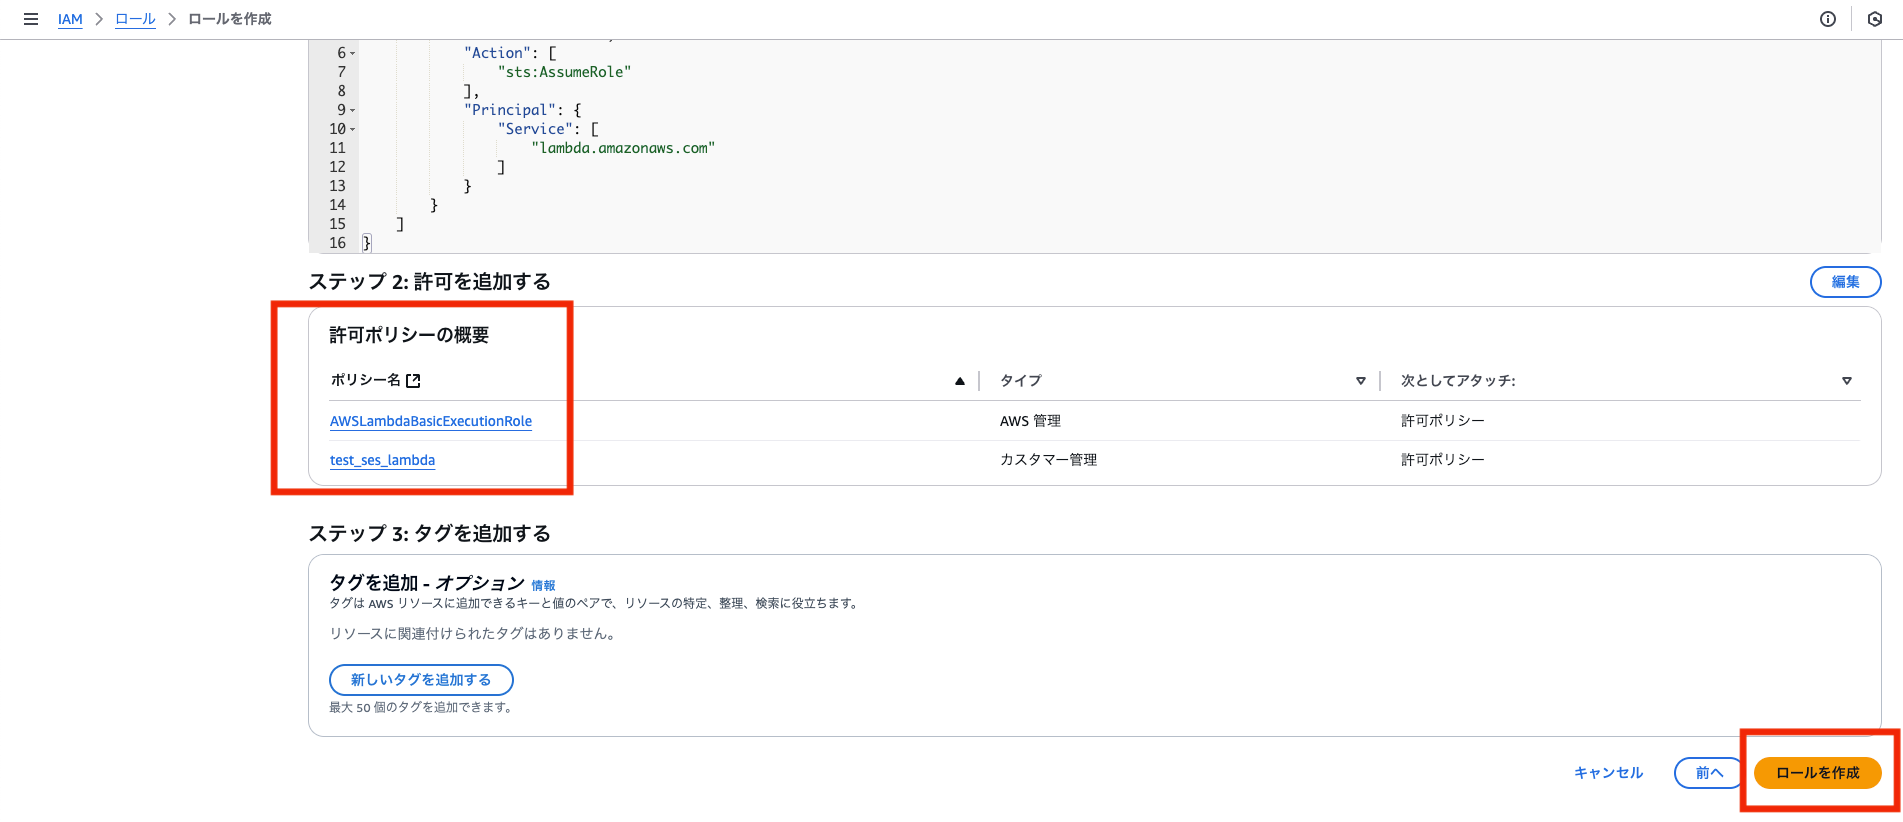Go back with the 前へ button
1903x822 pixels.
(1709, 773)
